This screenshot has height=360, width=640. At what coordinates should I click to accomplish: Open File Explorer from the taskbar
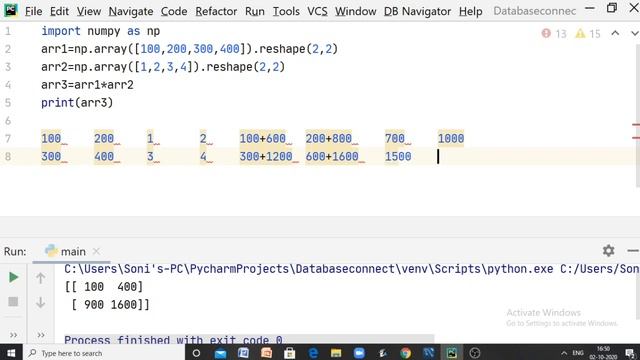336,353
